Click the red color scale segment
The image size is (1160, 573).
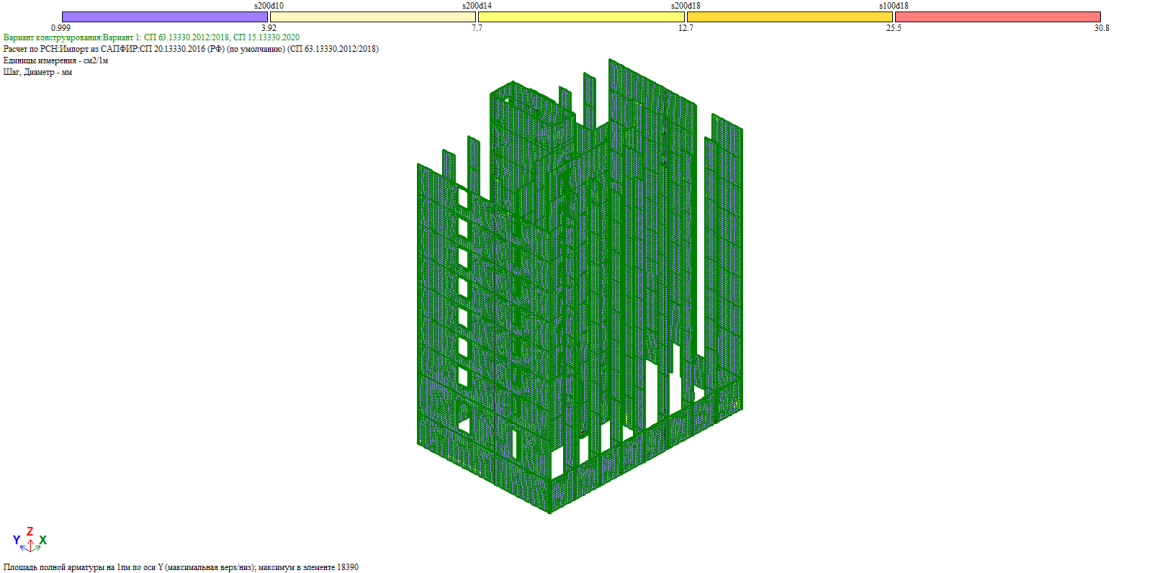(997, 17)
